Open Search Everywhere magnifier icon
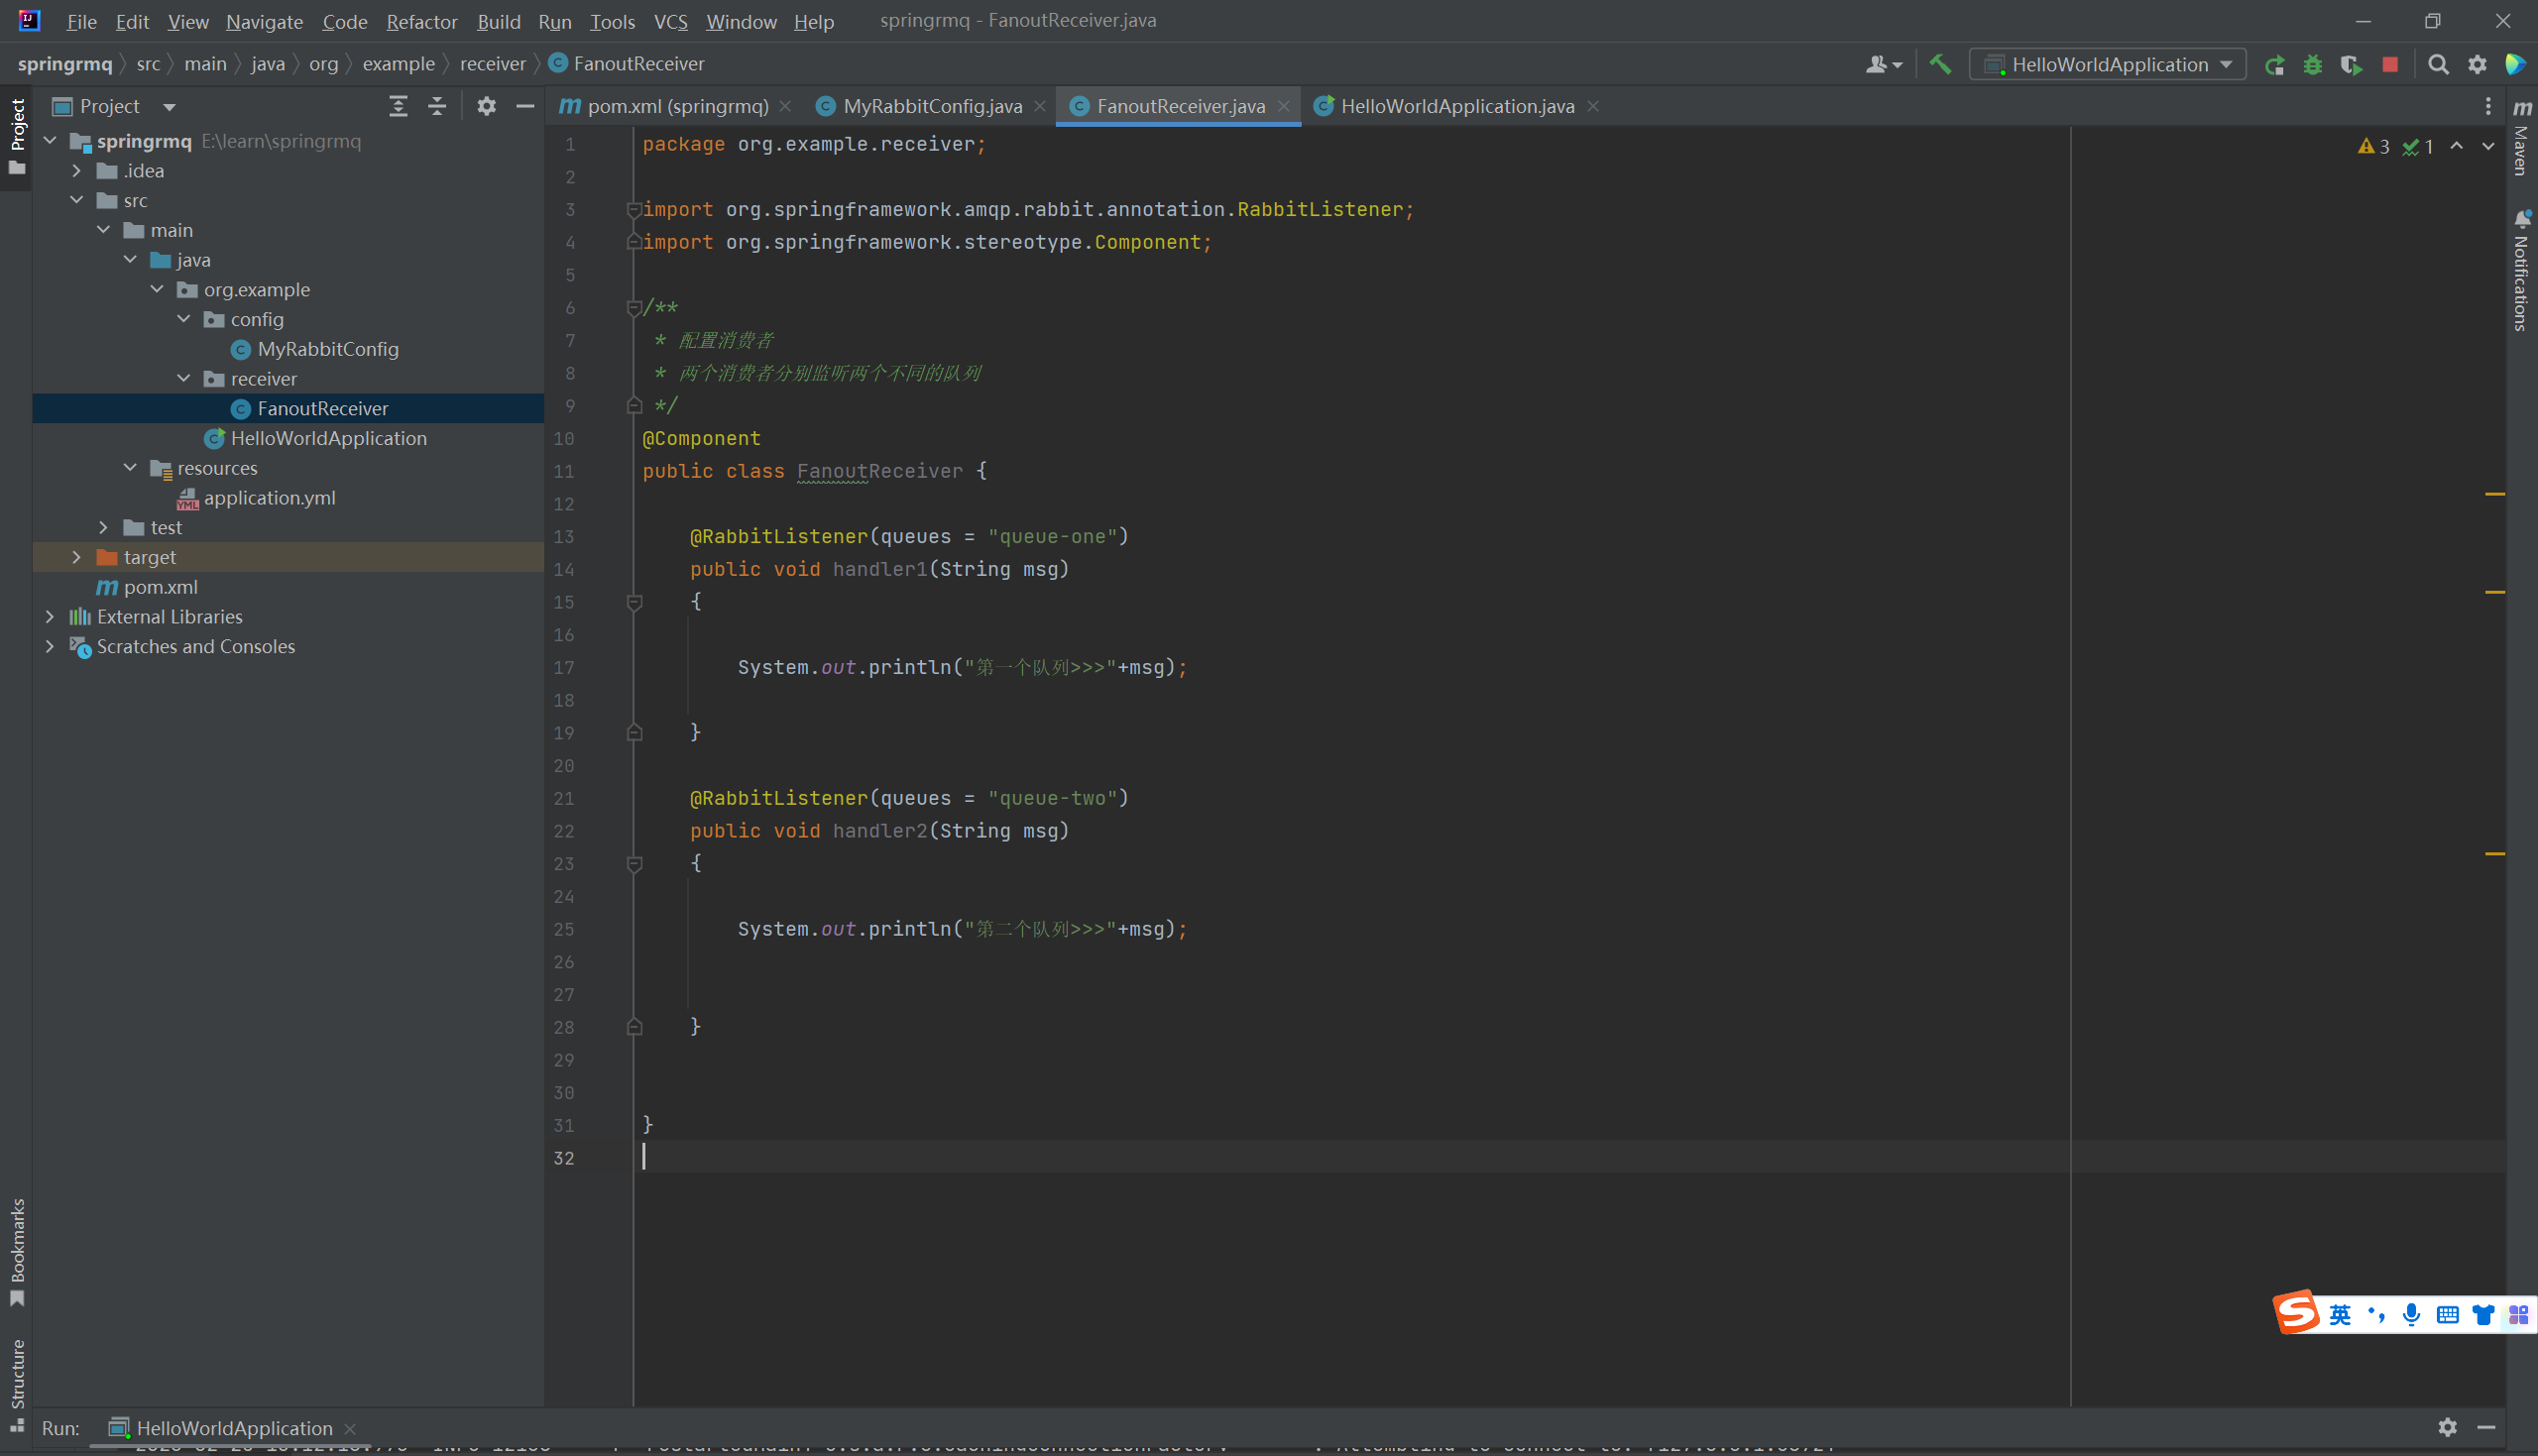 [2438, 65]
